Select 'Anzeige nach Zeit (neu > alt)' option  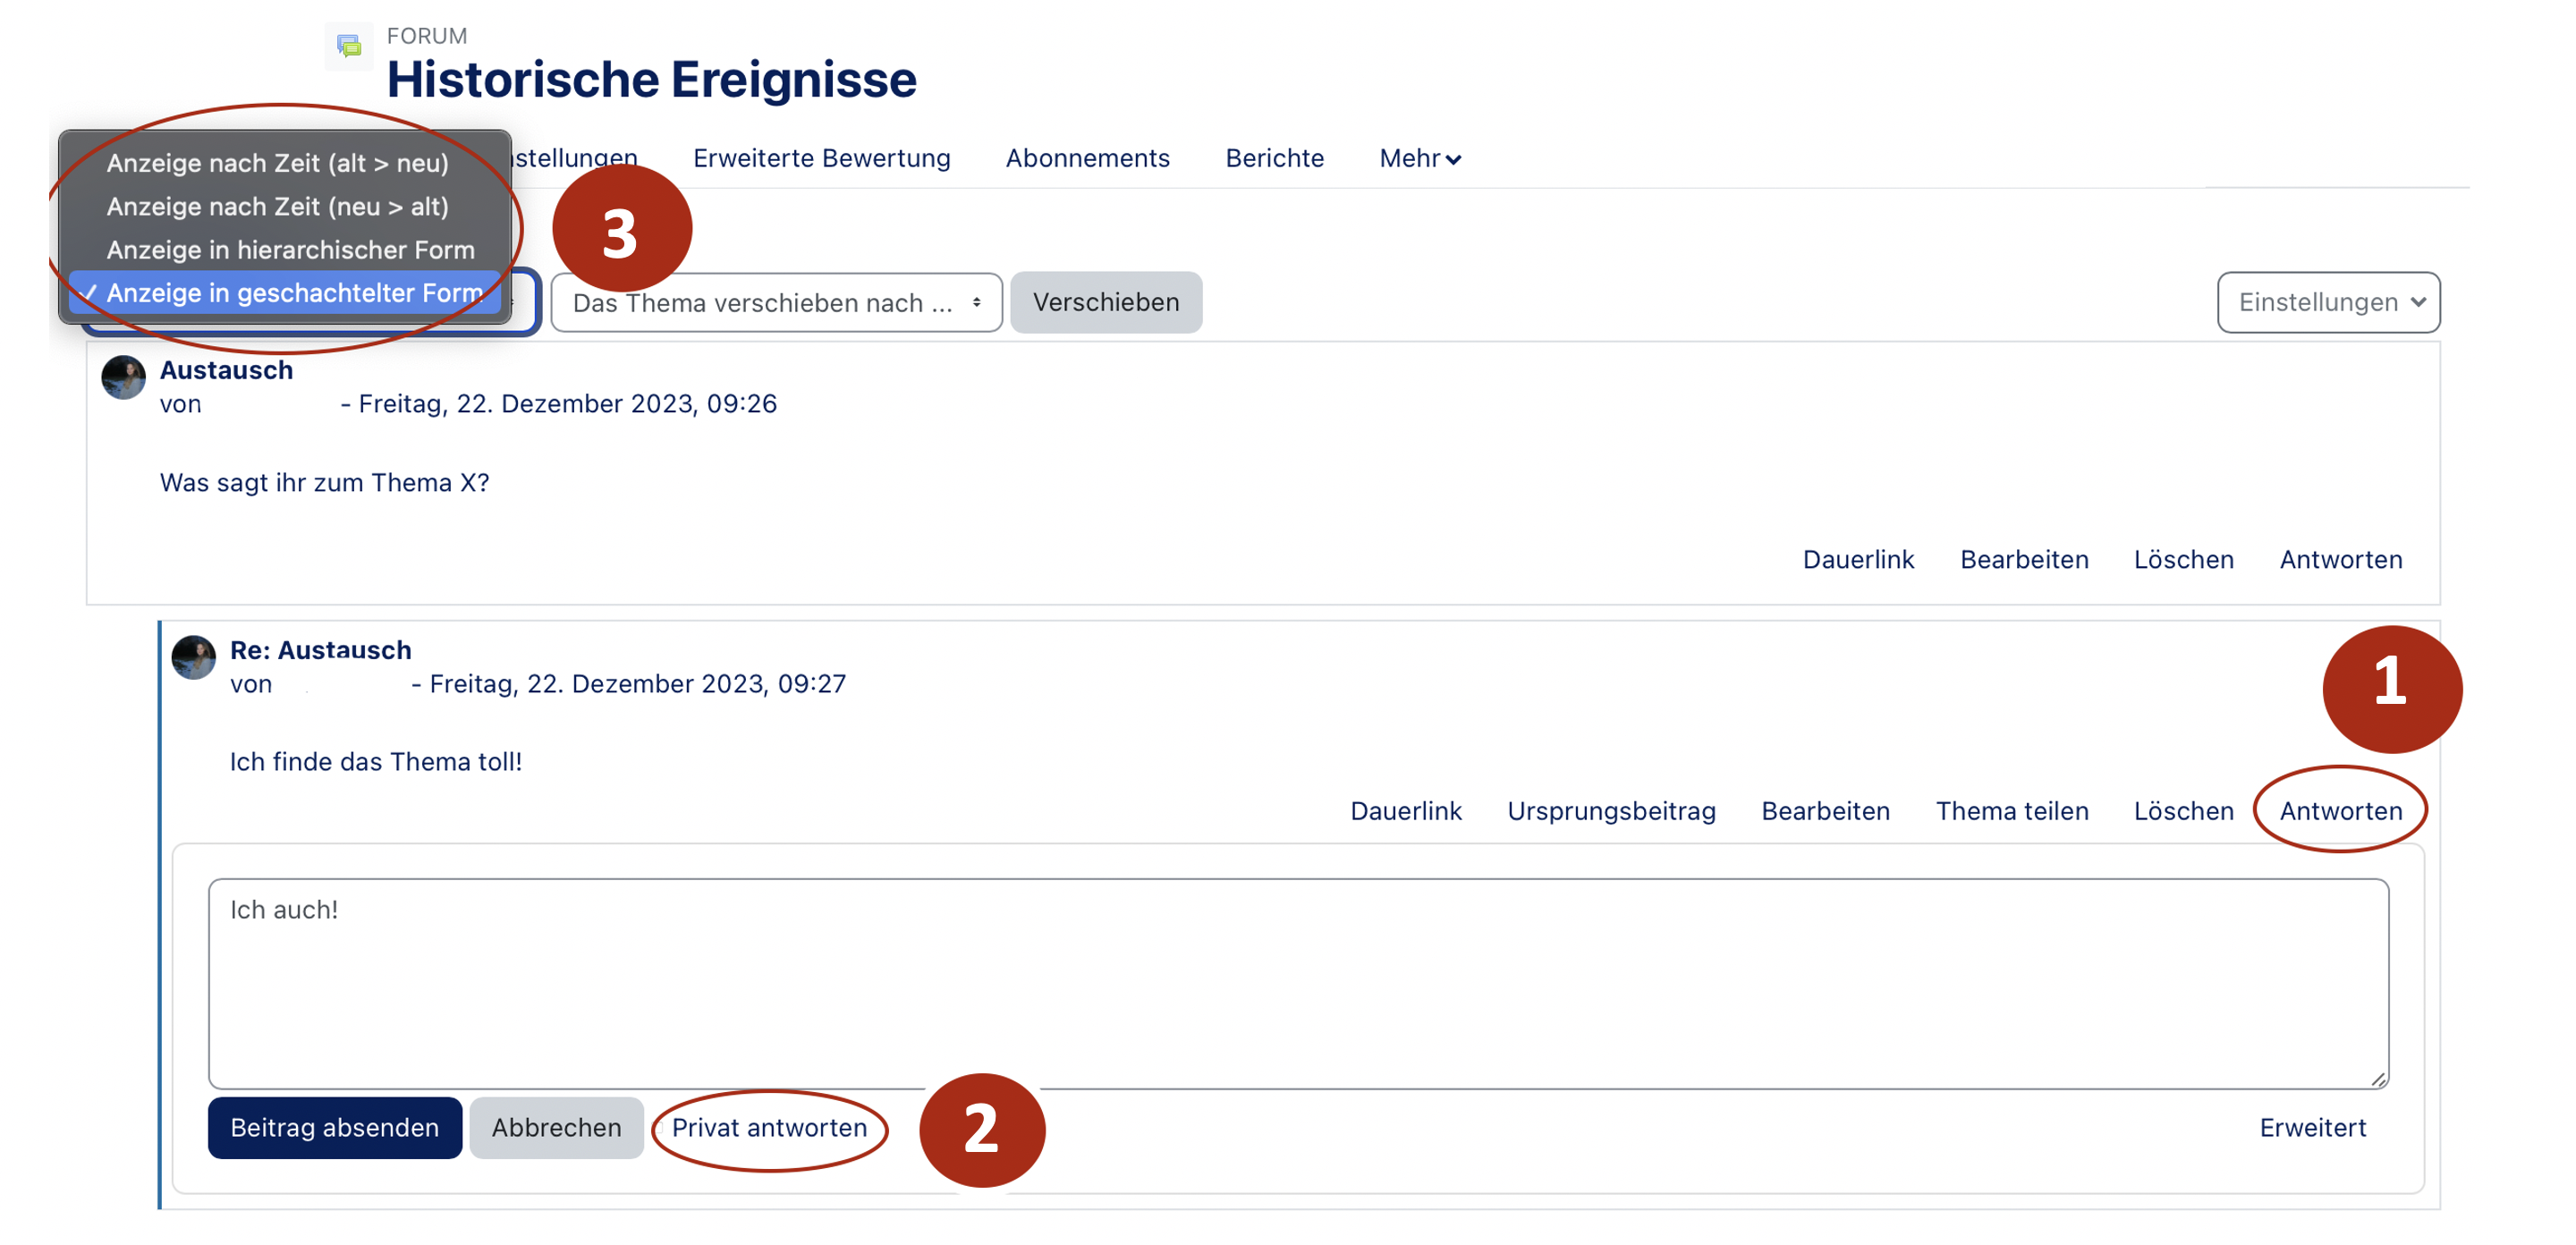pos(277,206)
